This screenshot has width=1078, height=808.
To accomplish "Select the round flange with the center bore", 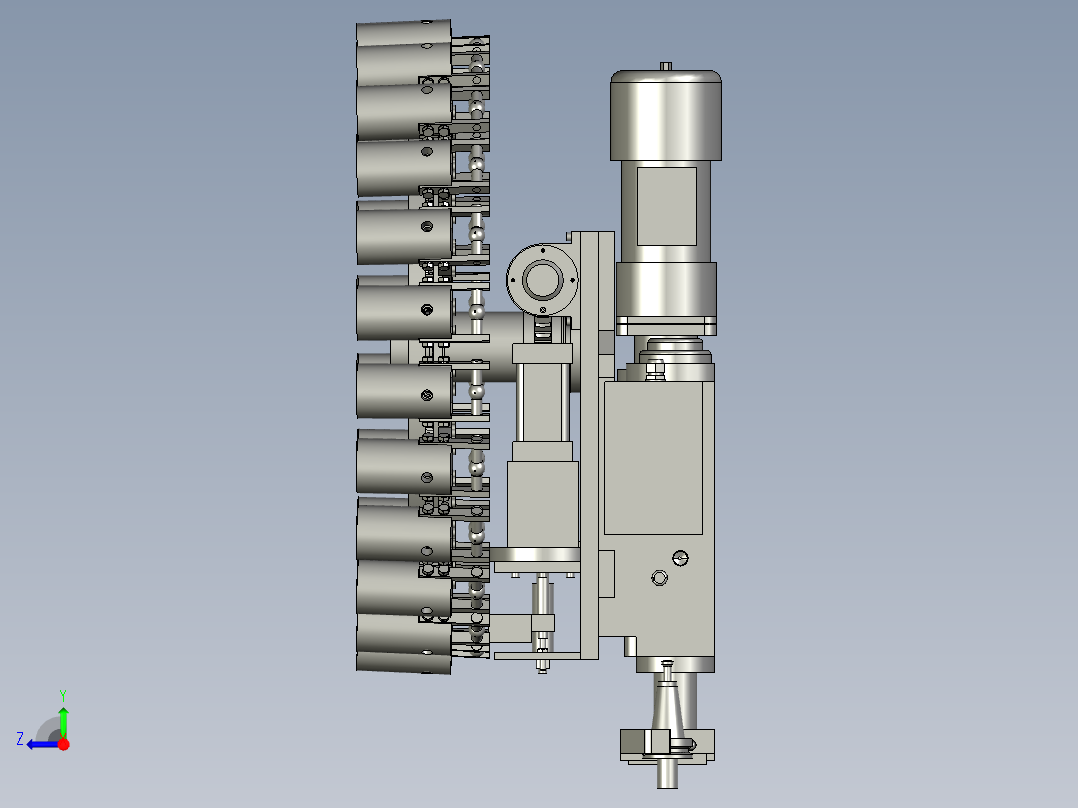I will (x=542, y=279).
